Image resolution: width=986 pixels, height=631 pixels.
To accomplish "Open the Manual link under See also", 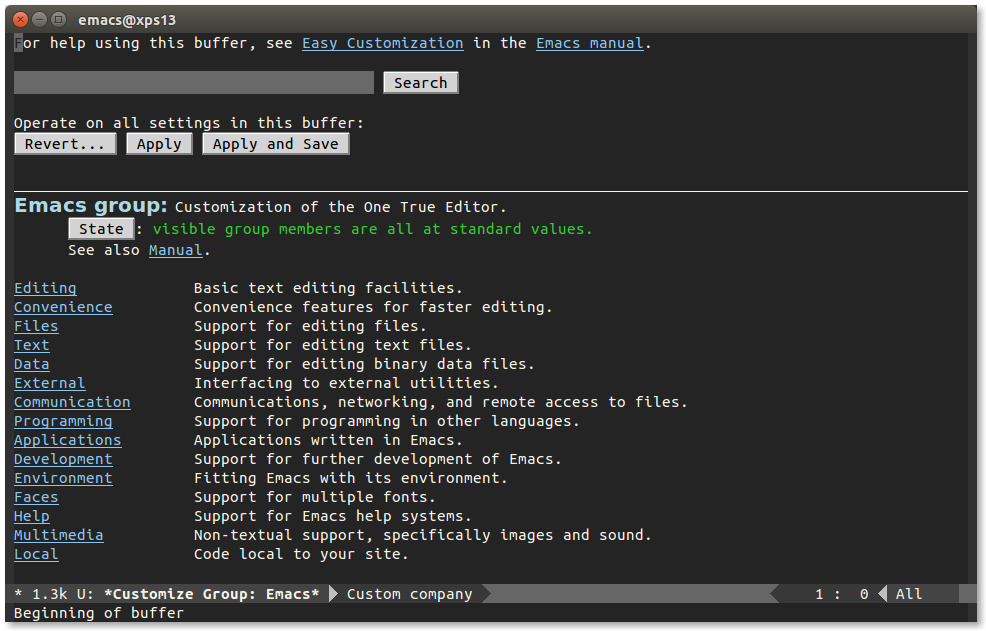I will coord(175,250).
